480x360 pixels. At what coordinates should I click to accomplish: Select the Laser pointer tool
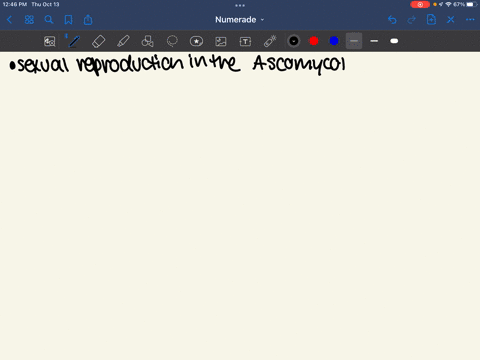270,41
